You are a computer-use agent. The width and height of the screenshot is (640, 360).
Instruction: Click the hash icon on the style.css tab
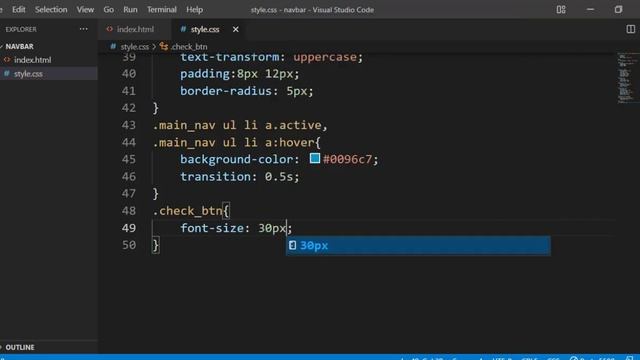tap(183, 29)
